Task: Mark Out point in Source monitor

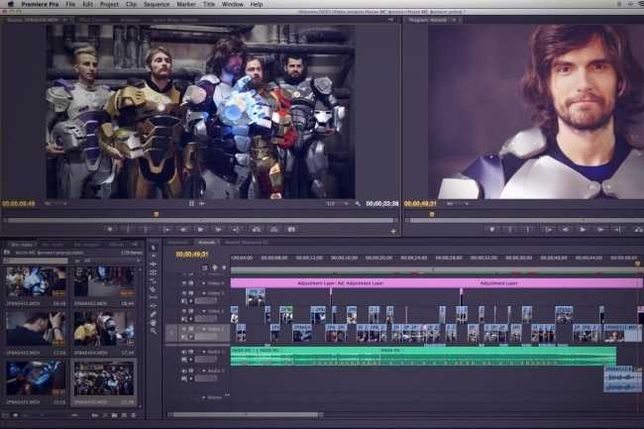Action: [146, 229]
